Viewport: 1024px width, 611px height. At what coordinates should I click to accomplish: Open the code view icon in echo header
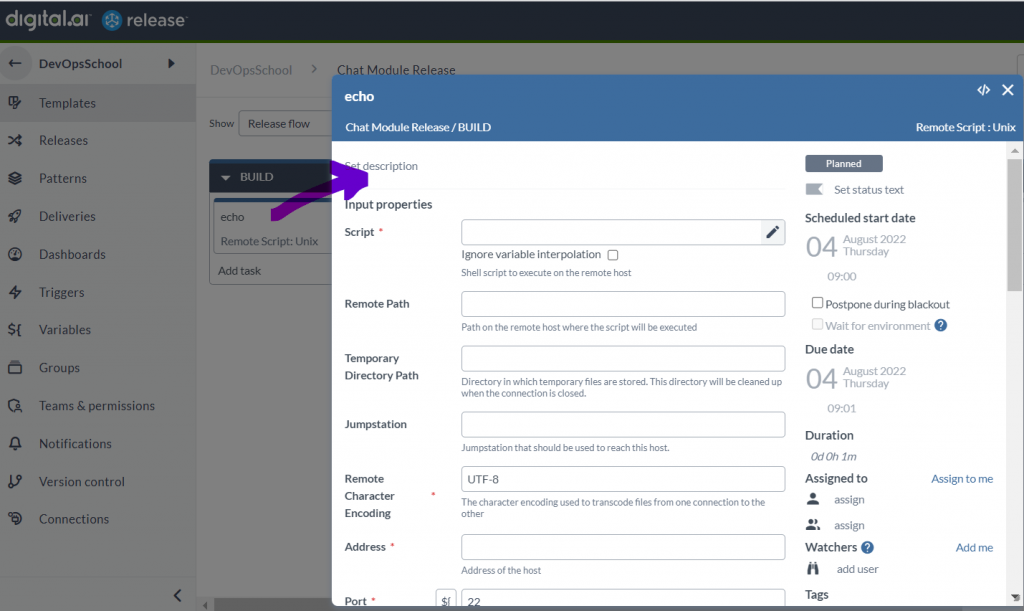(983, 90)
